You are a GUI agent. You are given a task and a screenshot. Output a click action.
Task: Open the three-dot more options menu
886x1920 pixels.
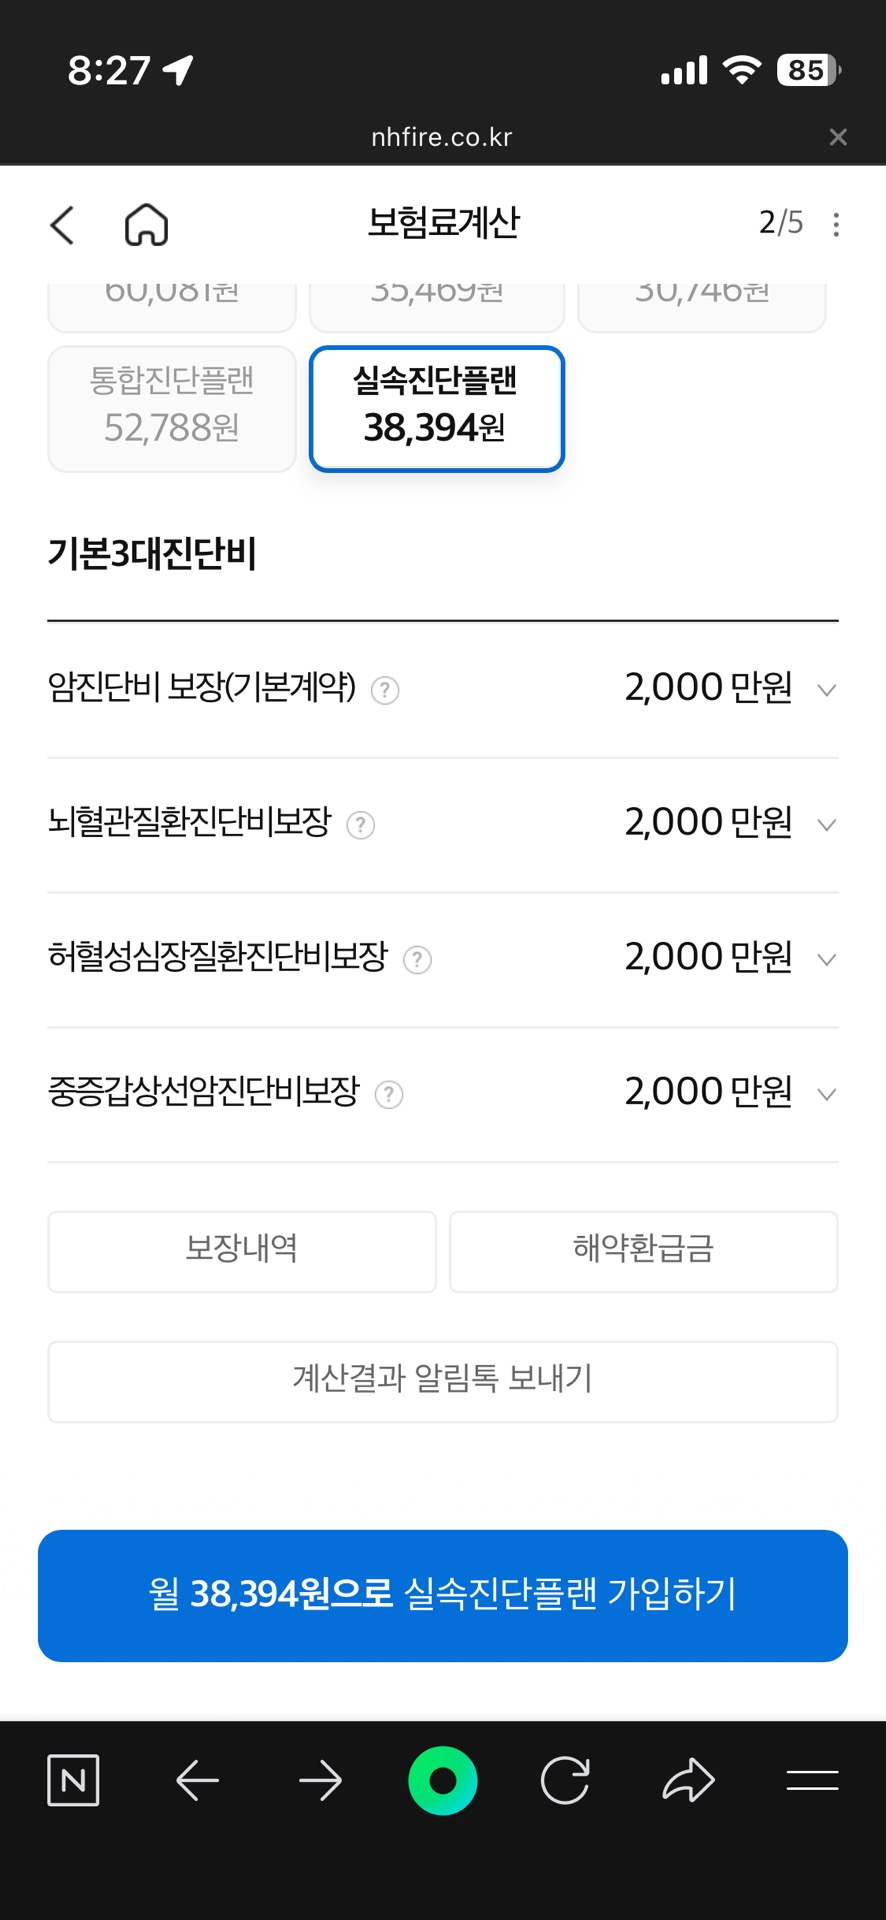836,224
